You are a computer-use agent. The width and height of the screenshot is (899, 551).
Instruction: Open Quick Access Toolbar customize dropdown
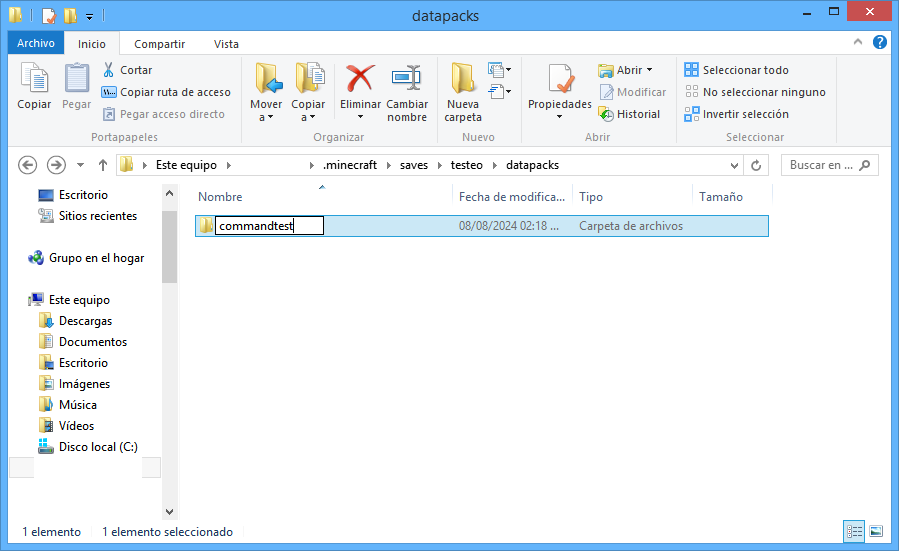pyautogui.click(x=89, y=17)
